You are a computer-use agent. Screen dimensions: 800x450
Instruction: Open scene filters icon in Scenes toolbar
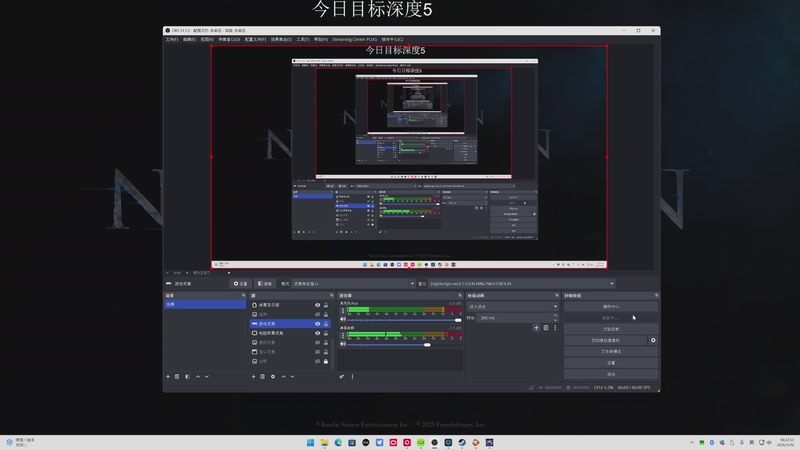coord(187,377)
